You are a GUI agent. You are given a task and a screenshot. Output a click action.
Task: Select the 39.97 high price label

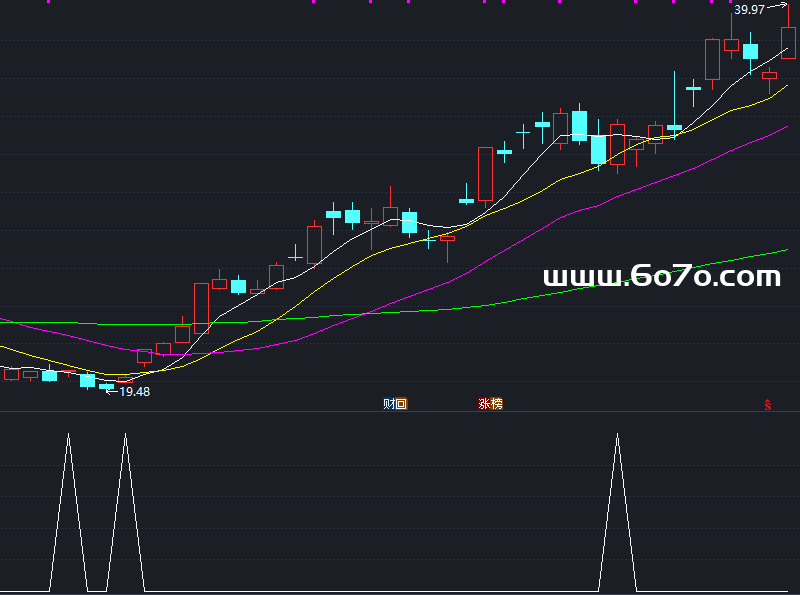pos(749,10)
